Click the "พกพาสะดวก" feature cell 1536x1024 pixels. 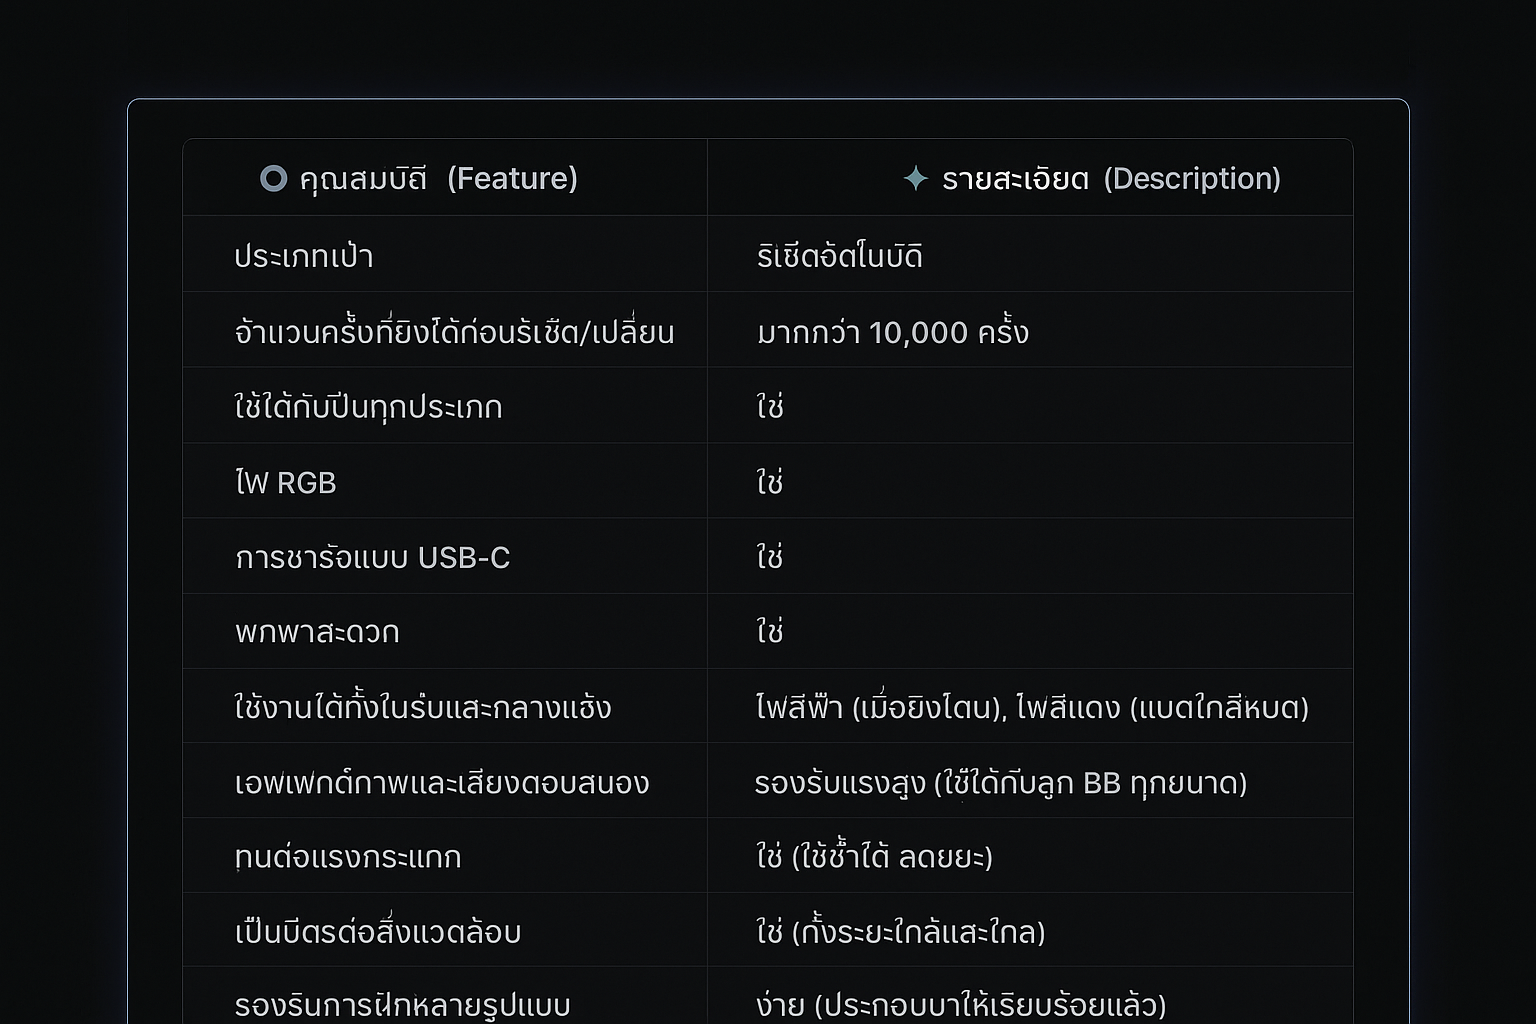click(x=317, y=632)
